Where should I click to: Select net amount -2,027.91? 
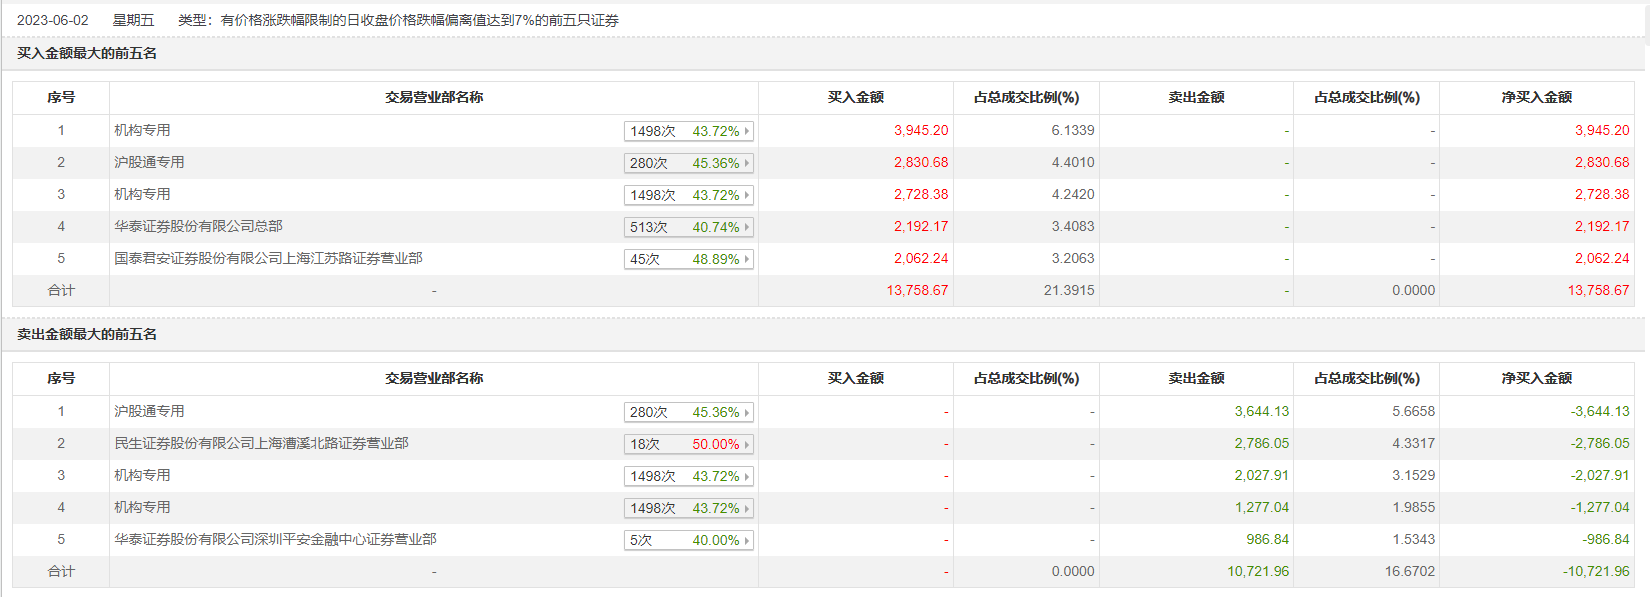coord(1600,475)
